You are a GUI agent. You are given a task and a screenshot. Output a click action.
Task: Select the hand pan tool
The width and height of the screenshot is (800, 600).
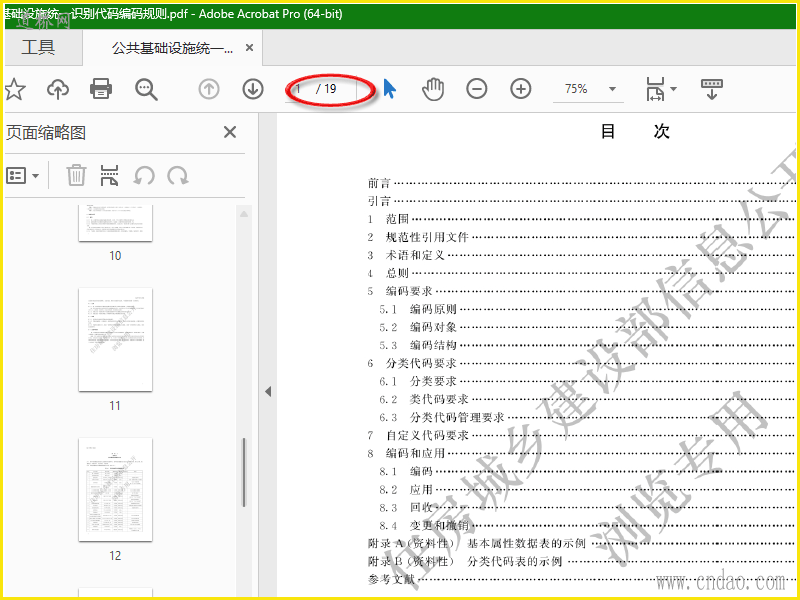coord(433,89)
